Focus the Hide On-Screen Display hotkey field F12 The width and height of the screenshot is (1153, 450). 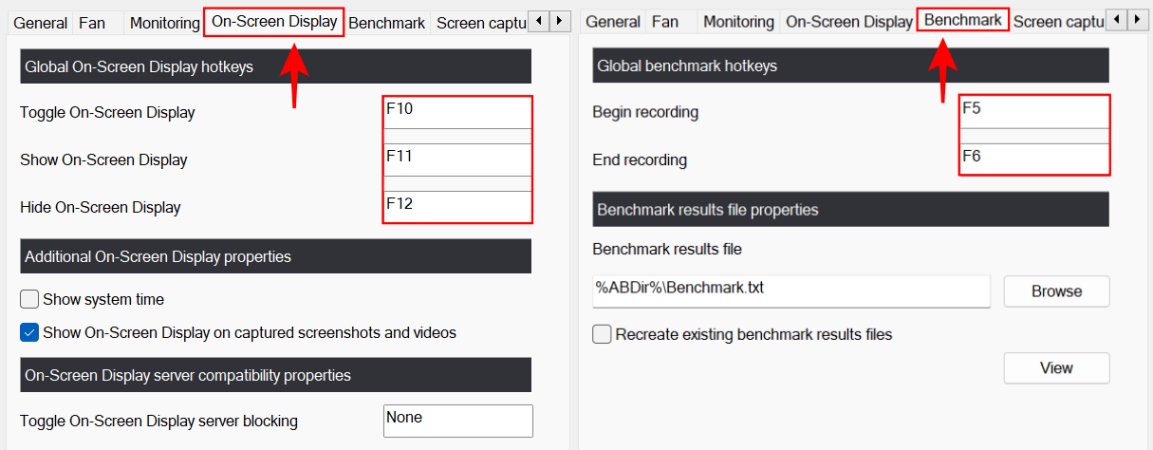(457, 207)
